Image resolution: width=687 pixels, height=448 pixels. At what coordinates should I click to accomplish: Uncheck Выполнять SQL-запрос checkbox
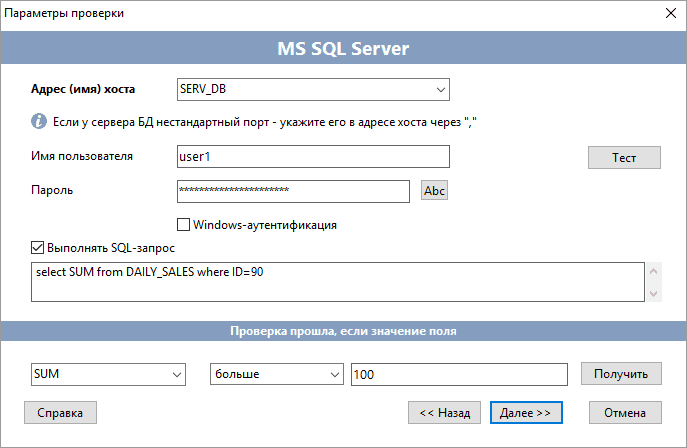(x=37, y=248)
